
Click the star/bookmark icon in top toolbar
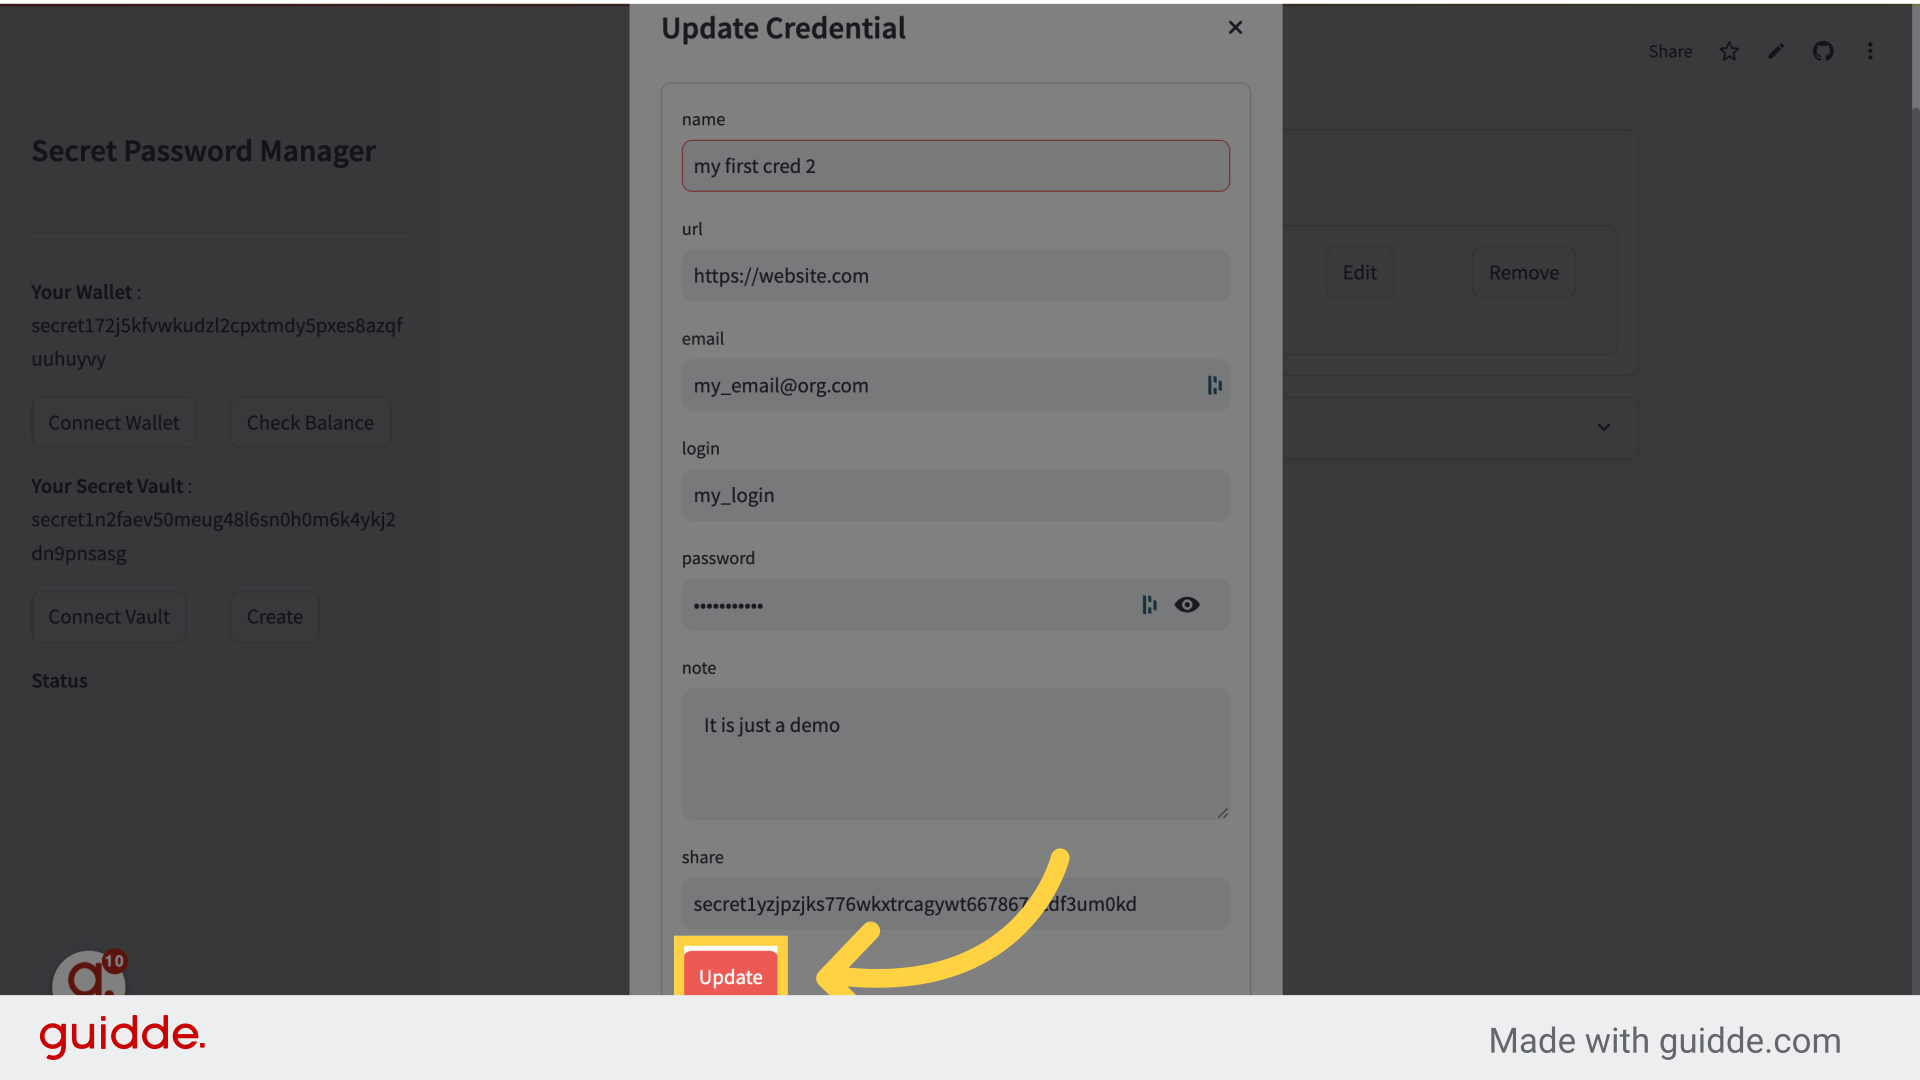pos(1730,50)
